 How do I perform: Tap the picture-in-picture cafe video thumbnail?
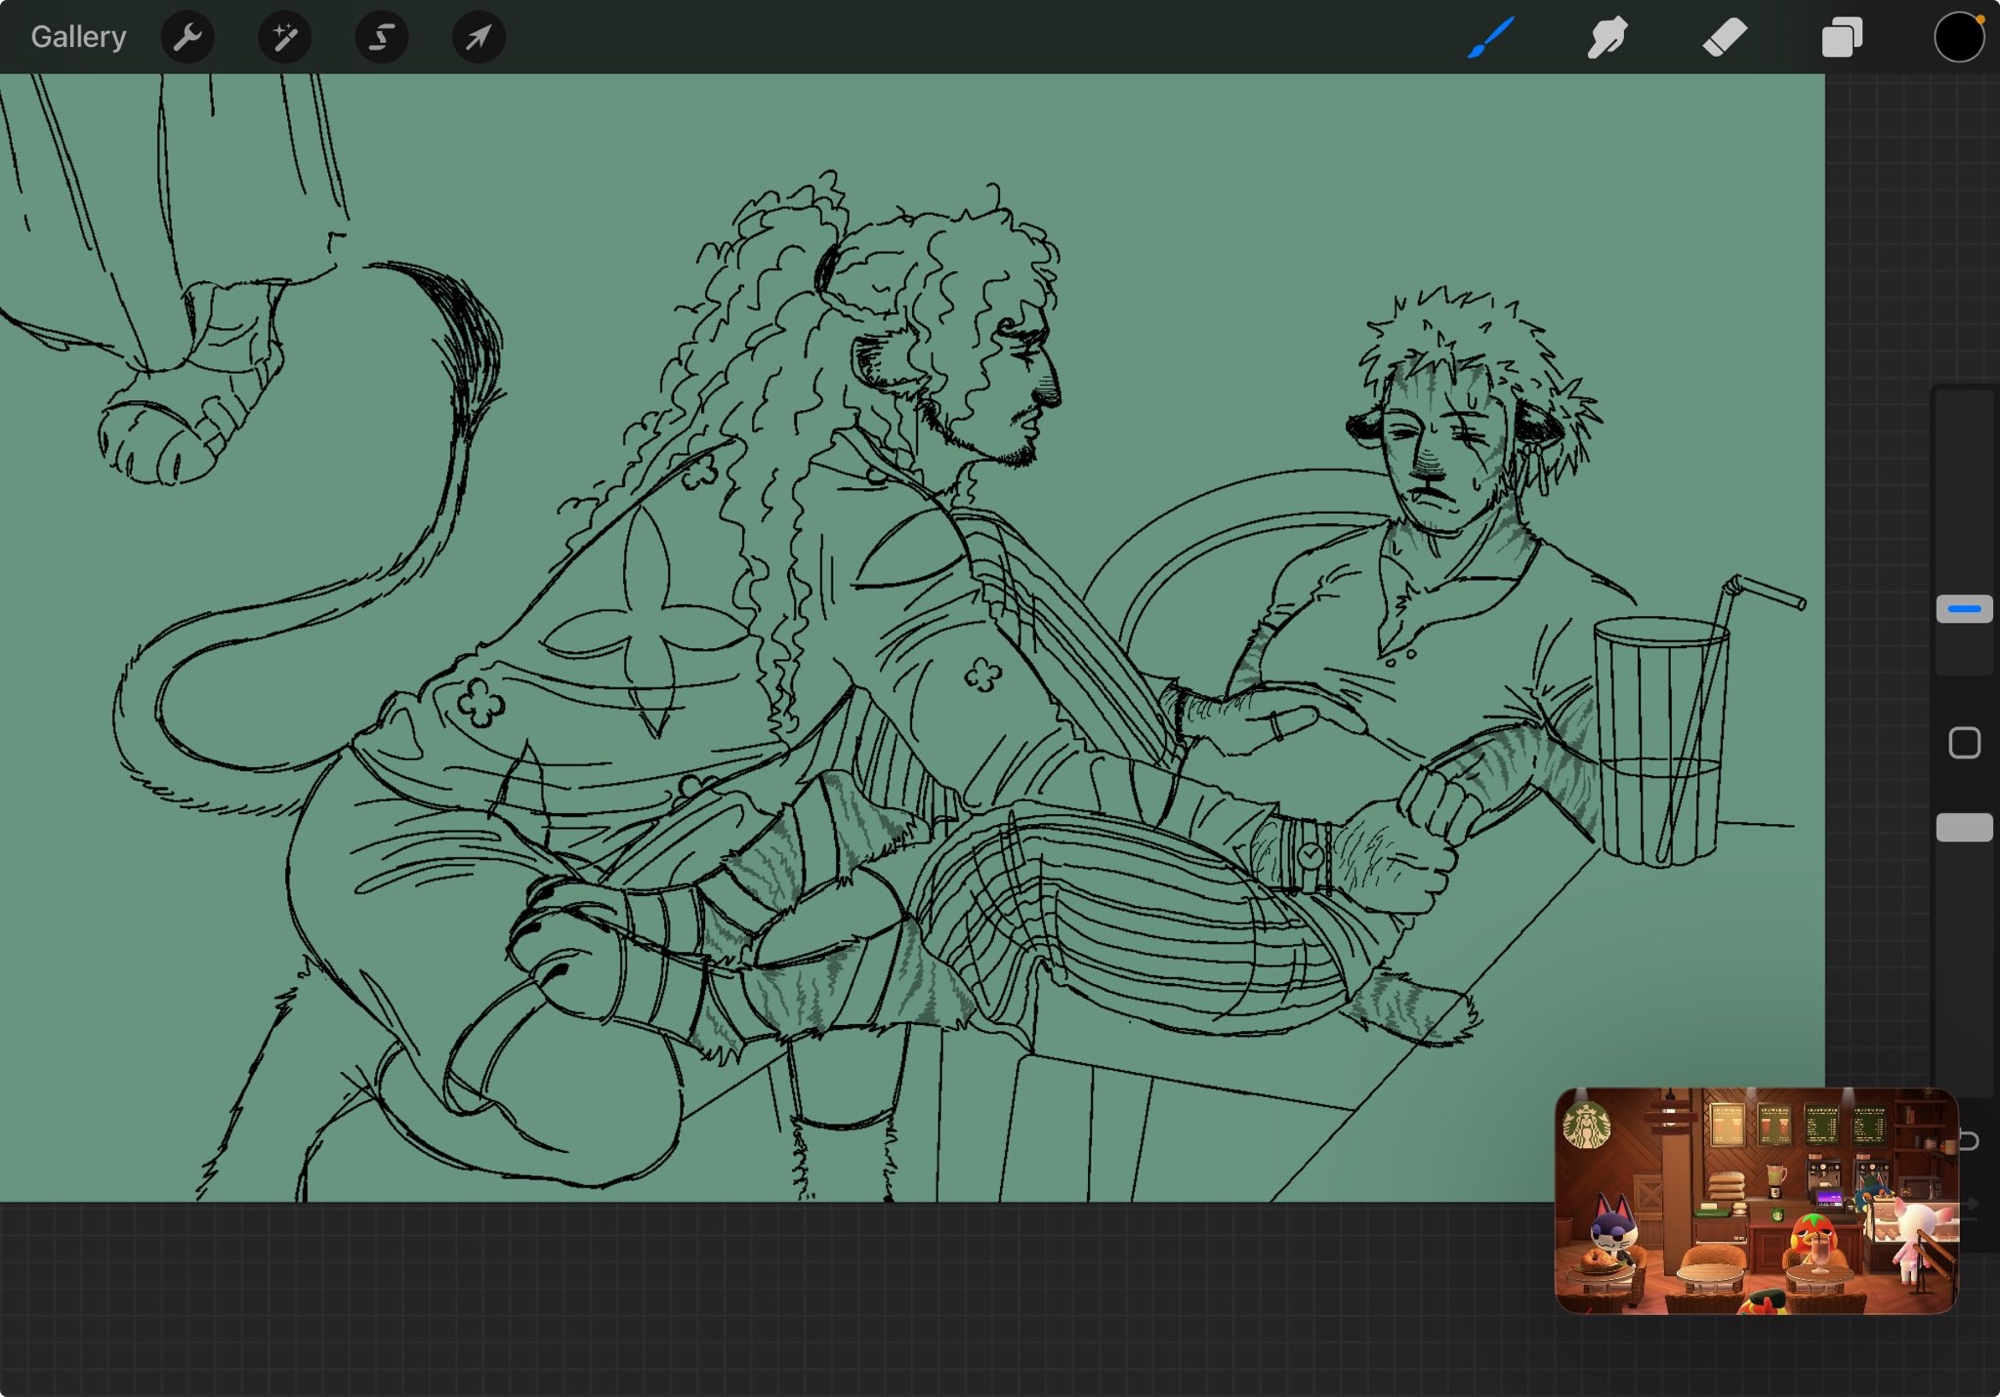point(1755,1200)
